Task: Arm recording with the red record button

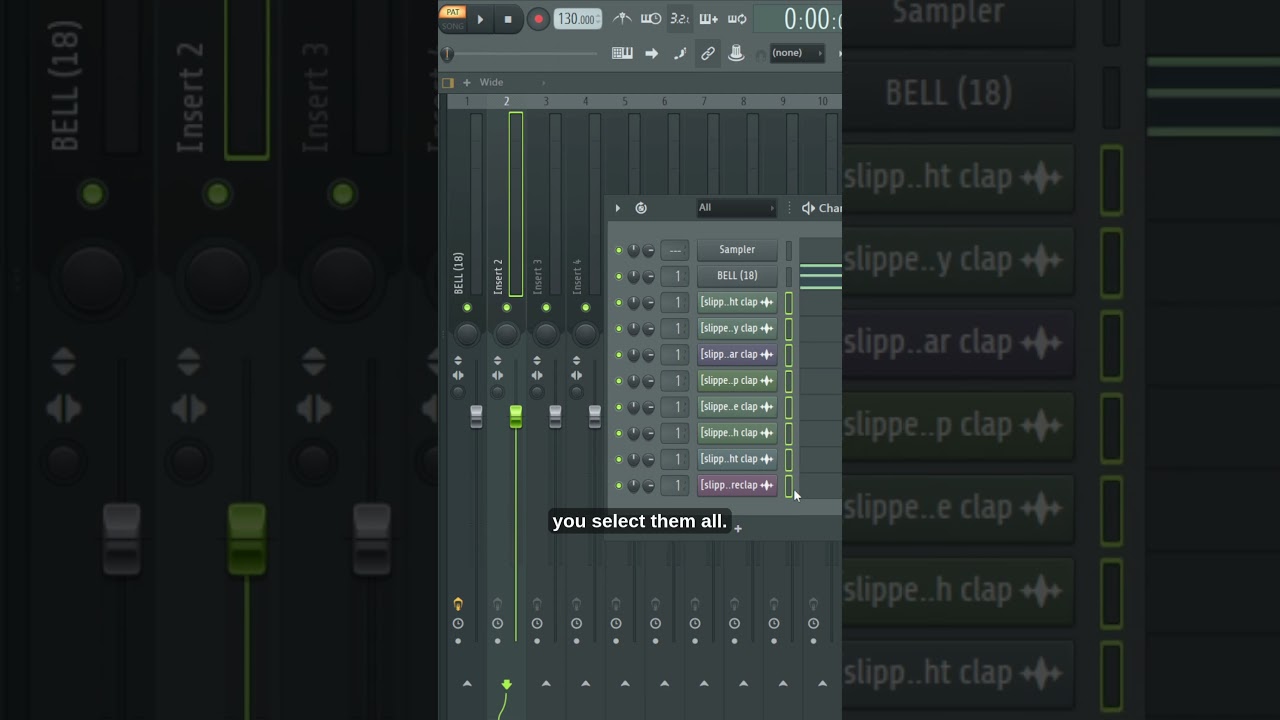Action: [x=538, y=19]
